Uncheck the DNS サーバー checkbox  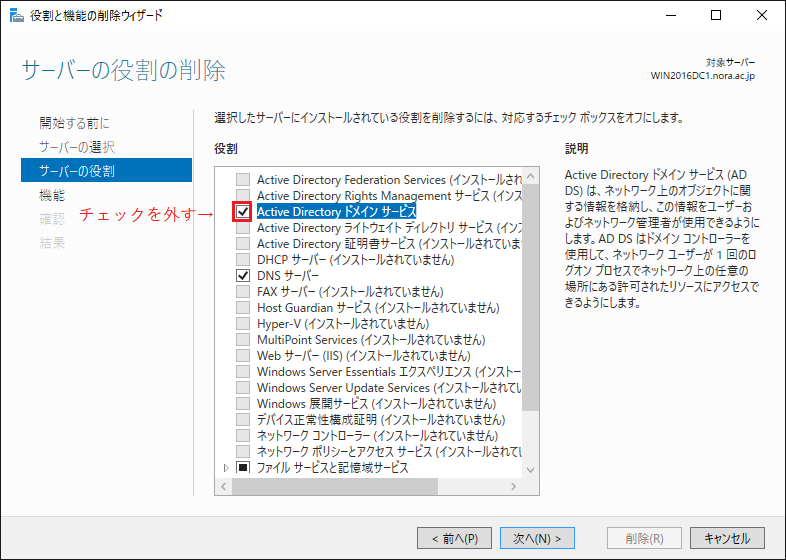[243, 276]
